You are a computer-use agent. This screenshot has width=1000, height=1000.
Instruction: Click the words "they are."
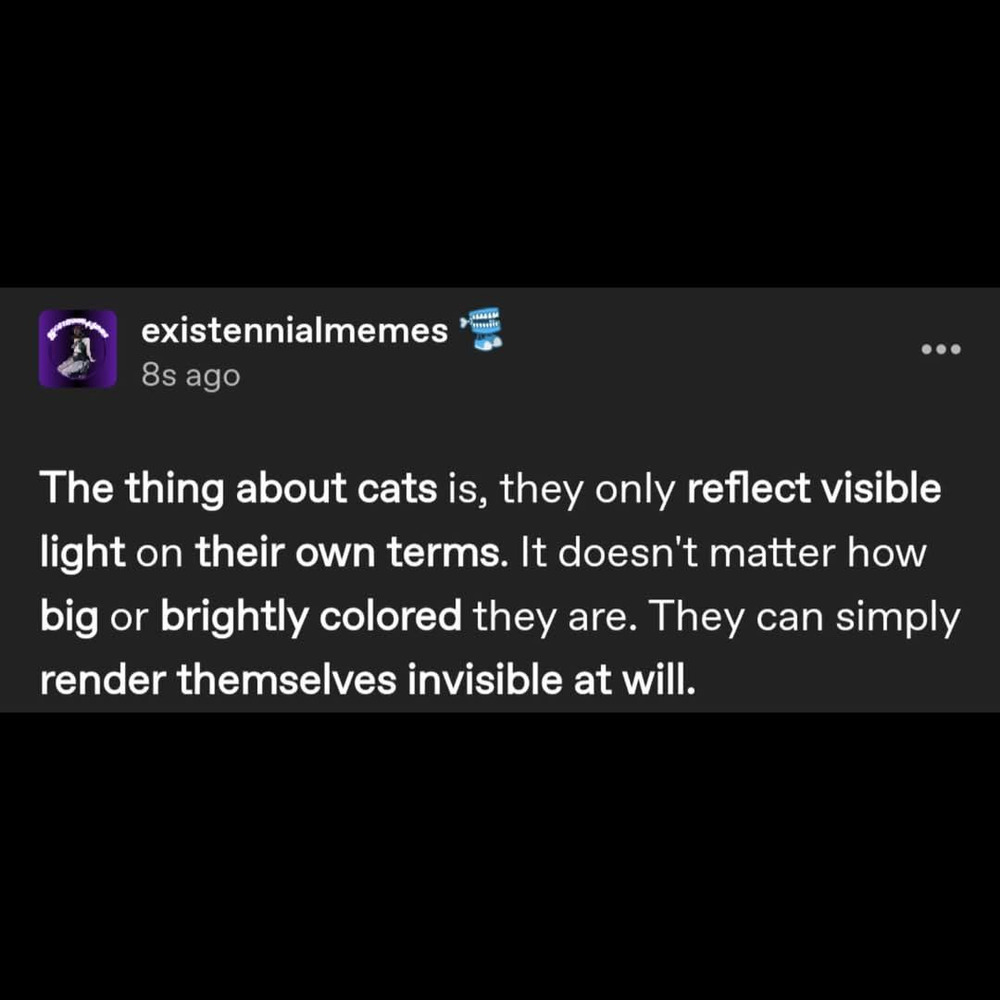tap(555, 617)
